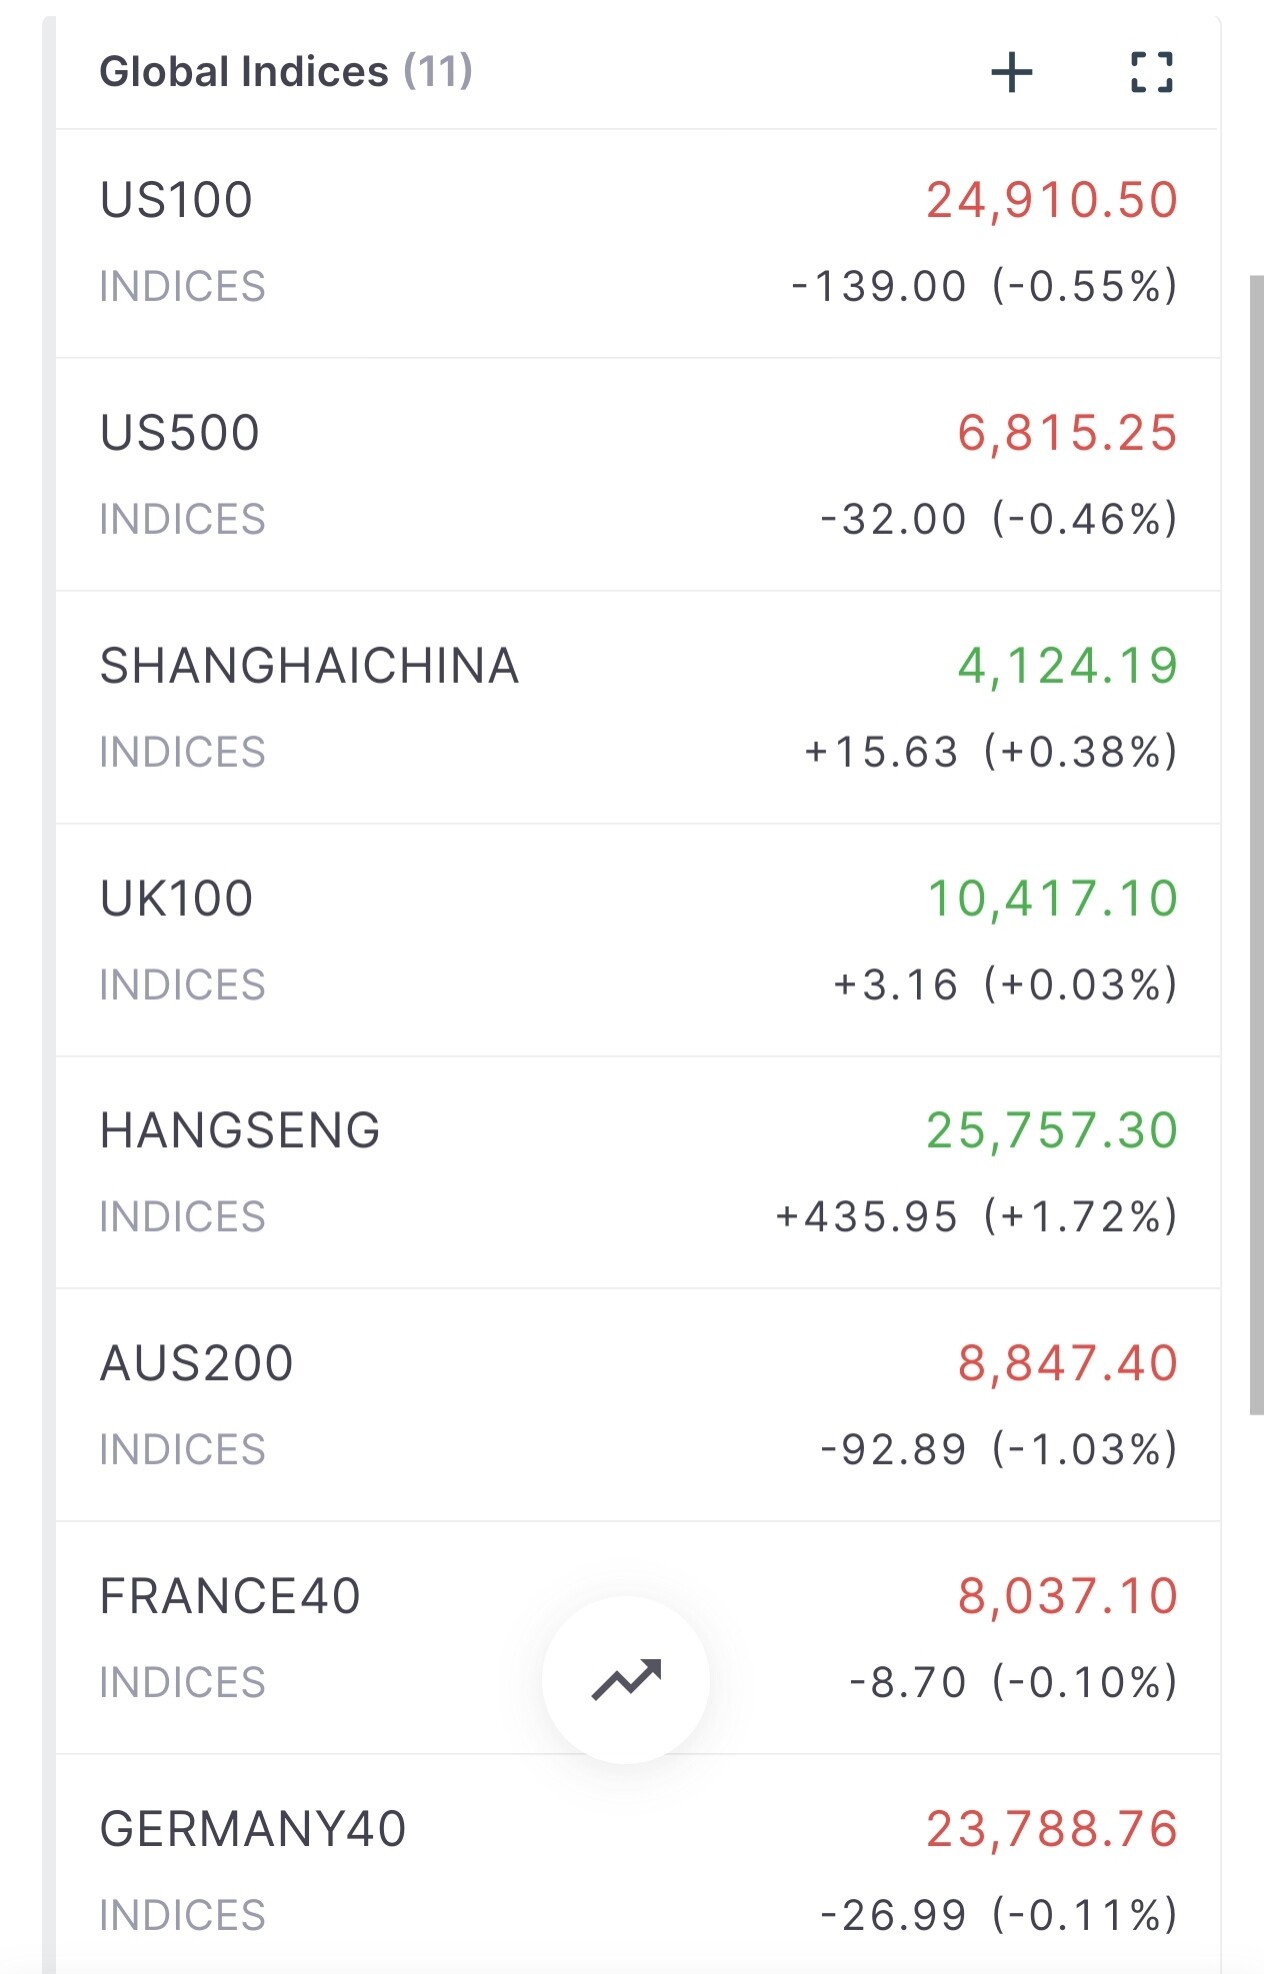Select the FRANCE40 index name
The height and width of the screenshot is (1974, 1264).
230,1596
